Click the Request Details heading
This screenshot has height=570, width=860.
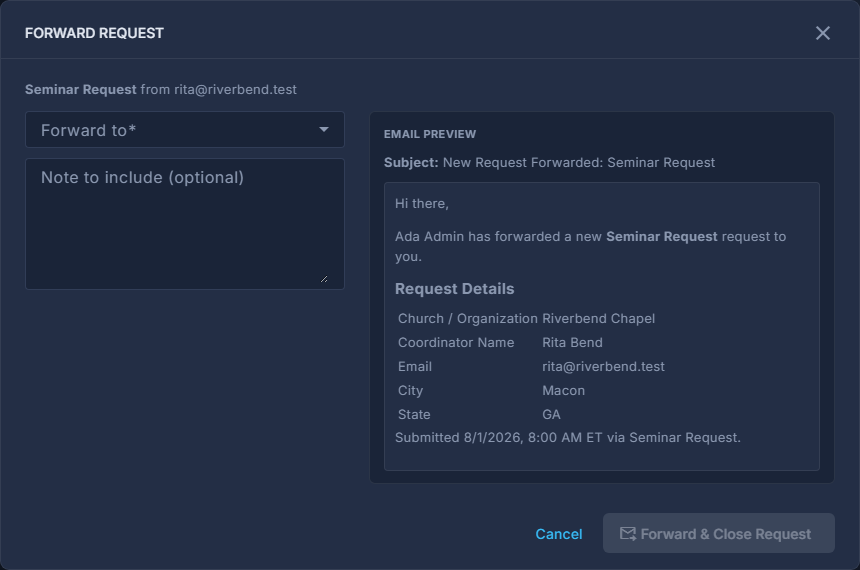tap(455, 289)
